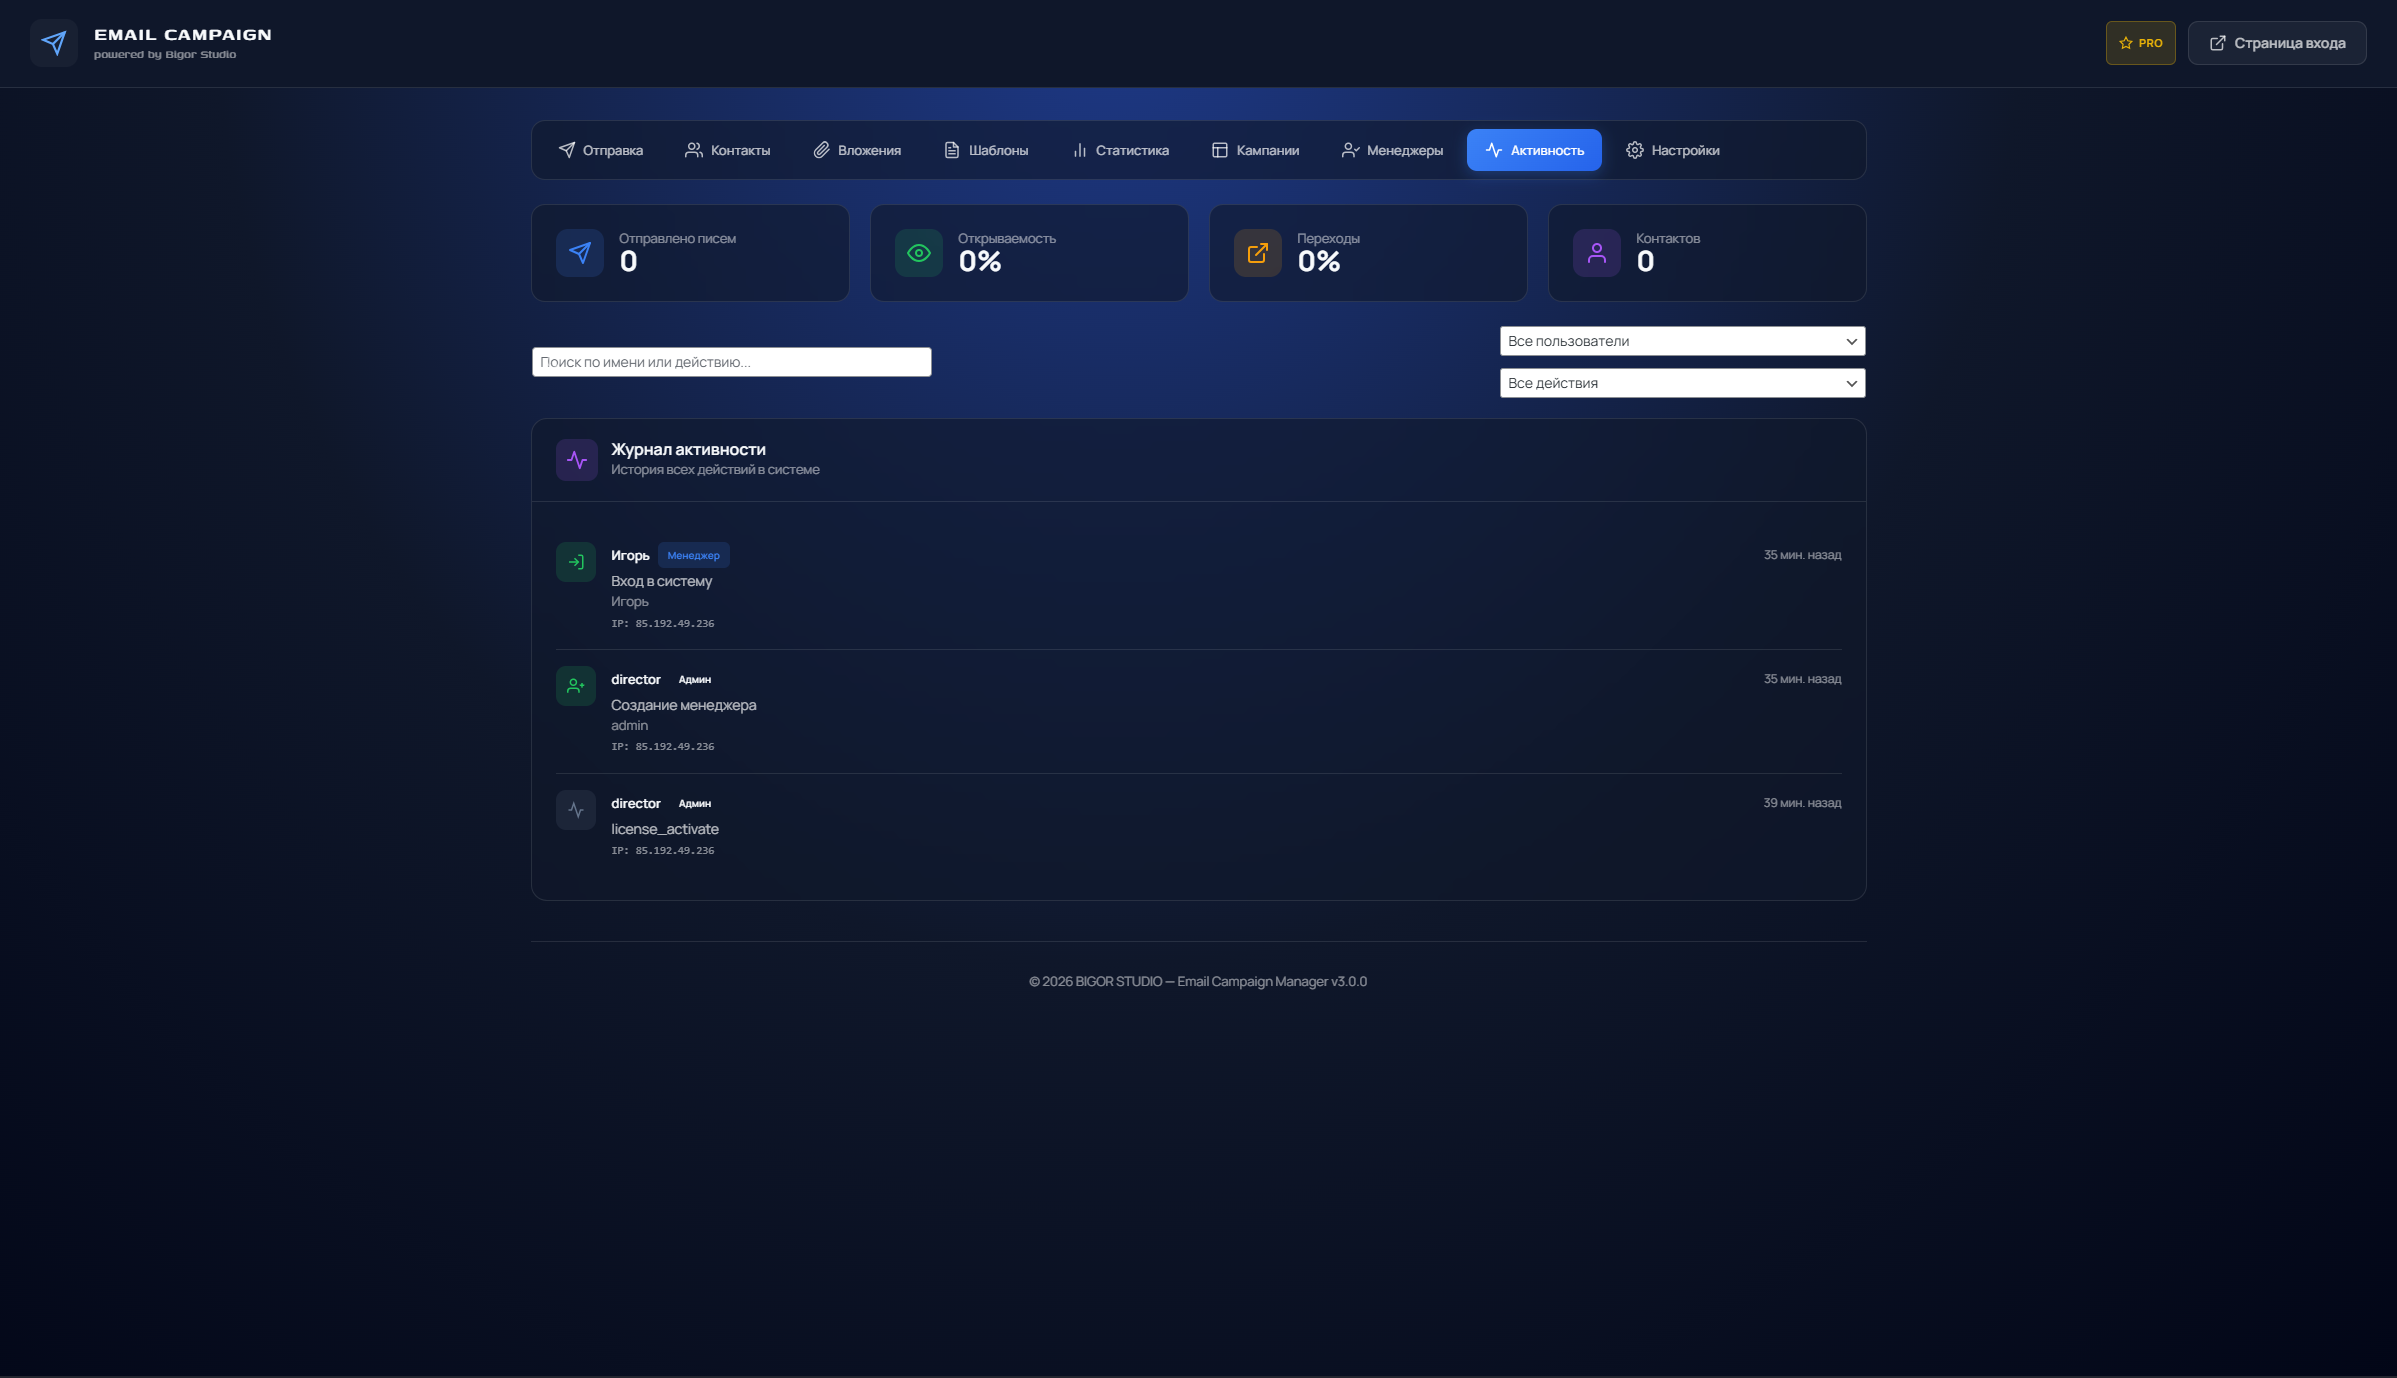Click the user-plus icon on the director entry
The width and height of the screenshot is (2397, 1378).
point(575,685)
